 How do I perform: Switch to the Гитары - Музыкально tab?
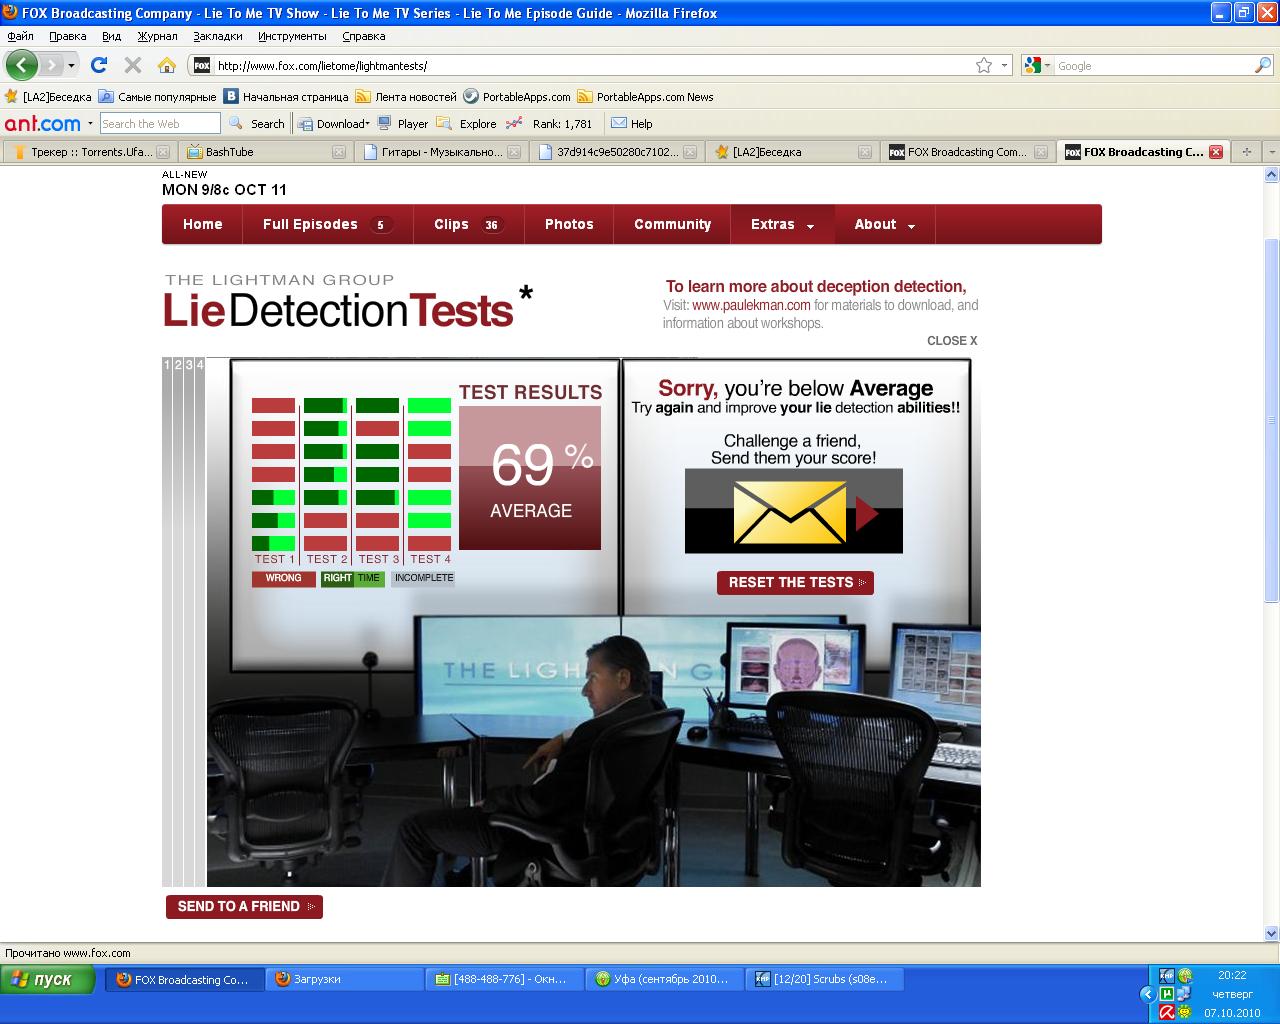tap(440, 152)
